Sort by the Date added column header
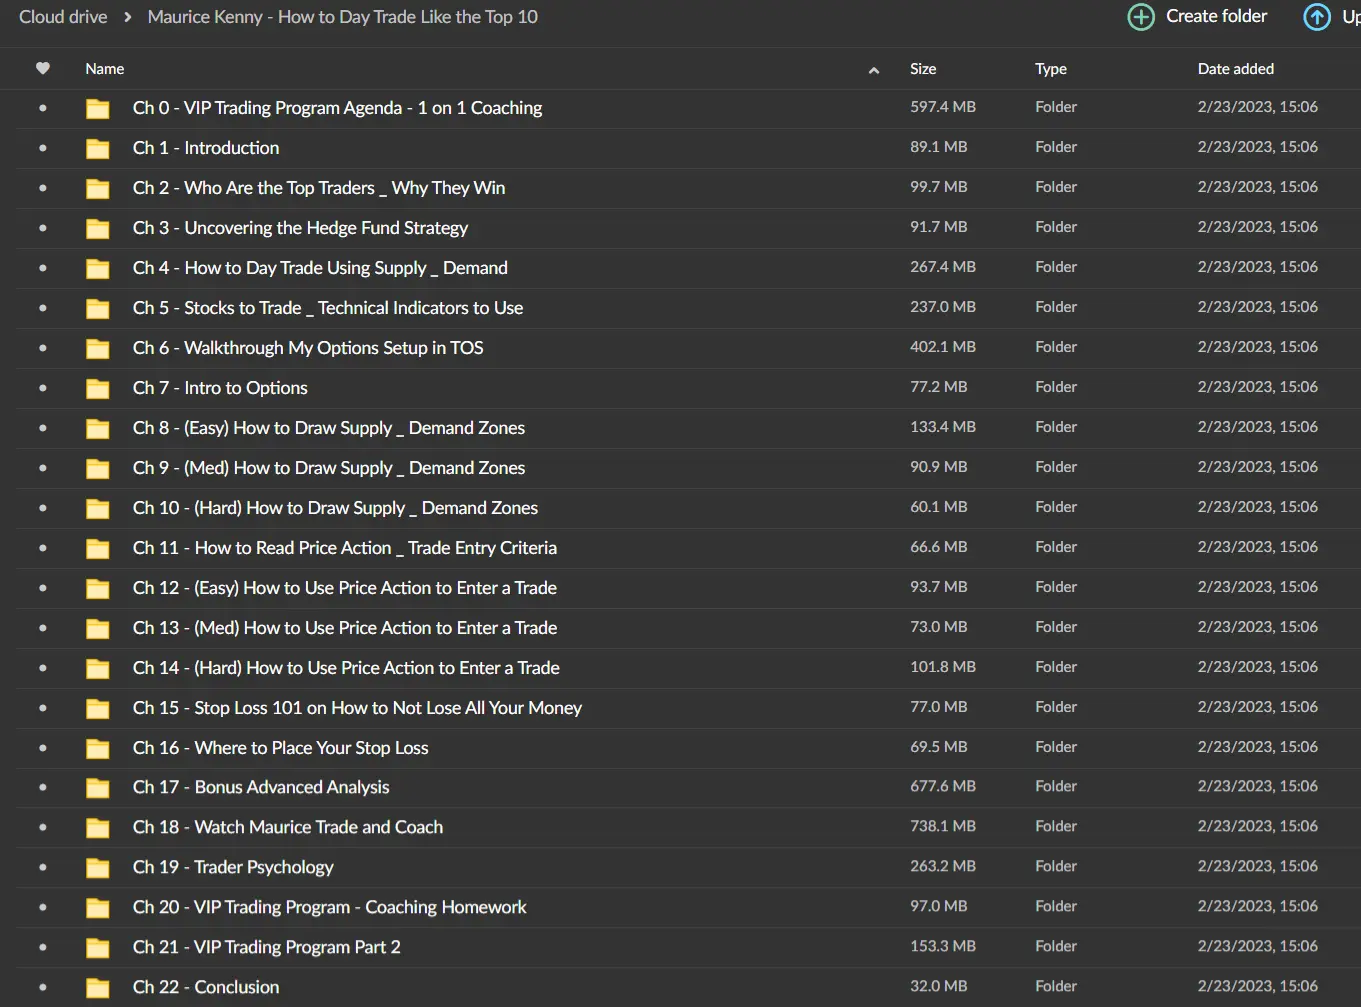Screen dimensions: 1361x1007 [1236, 69]
